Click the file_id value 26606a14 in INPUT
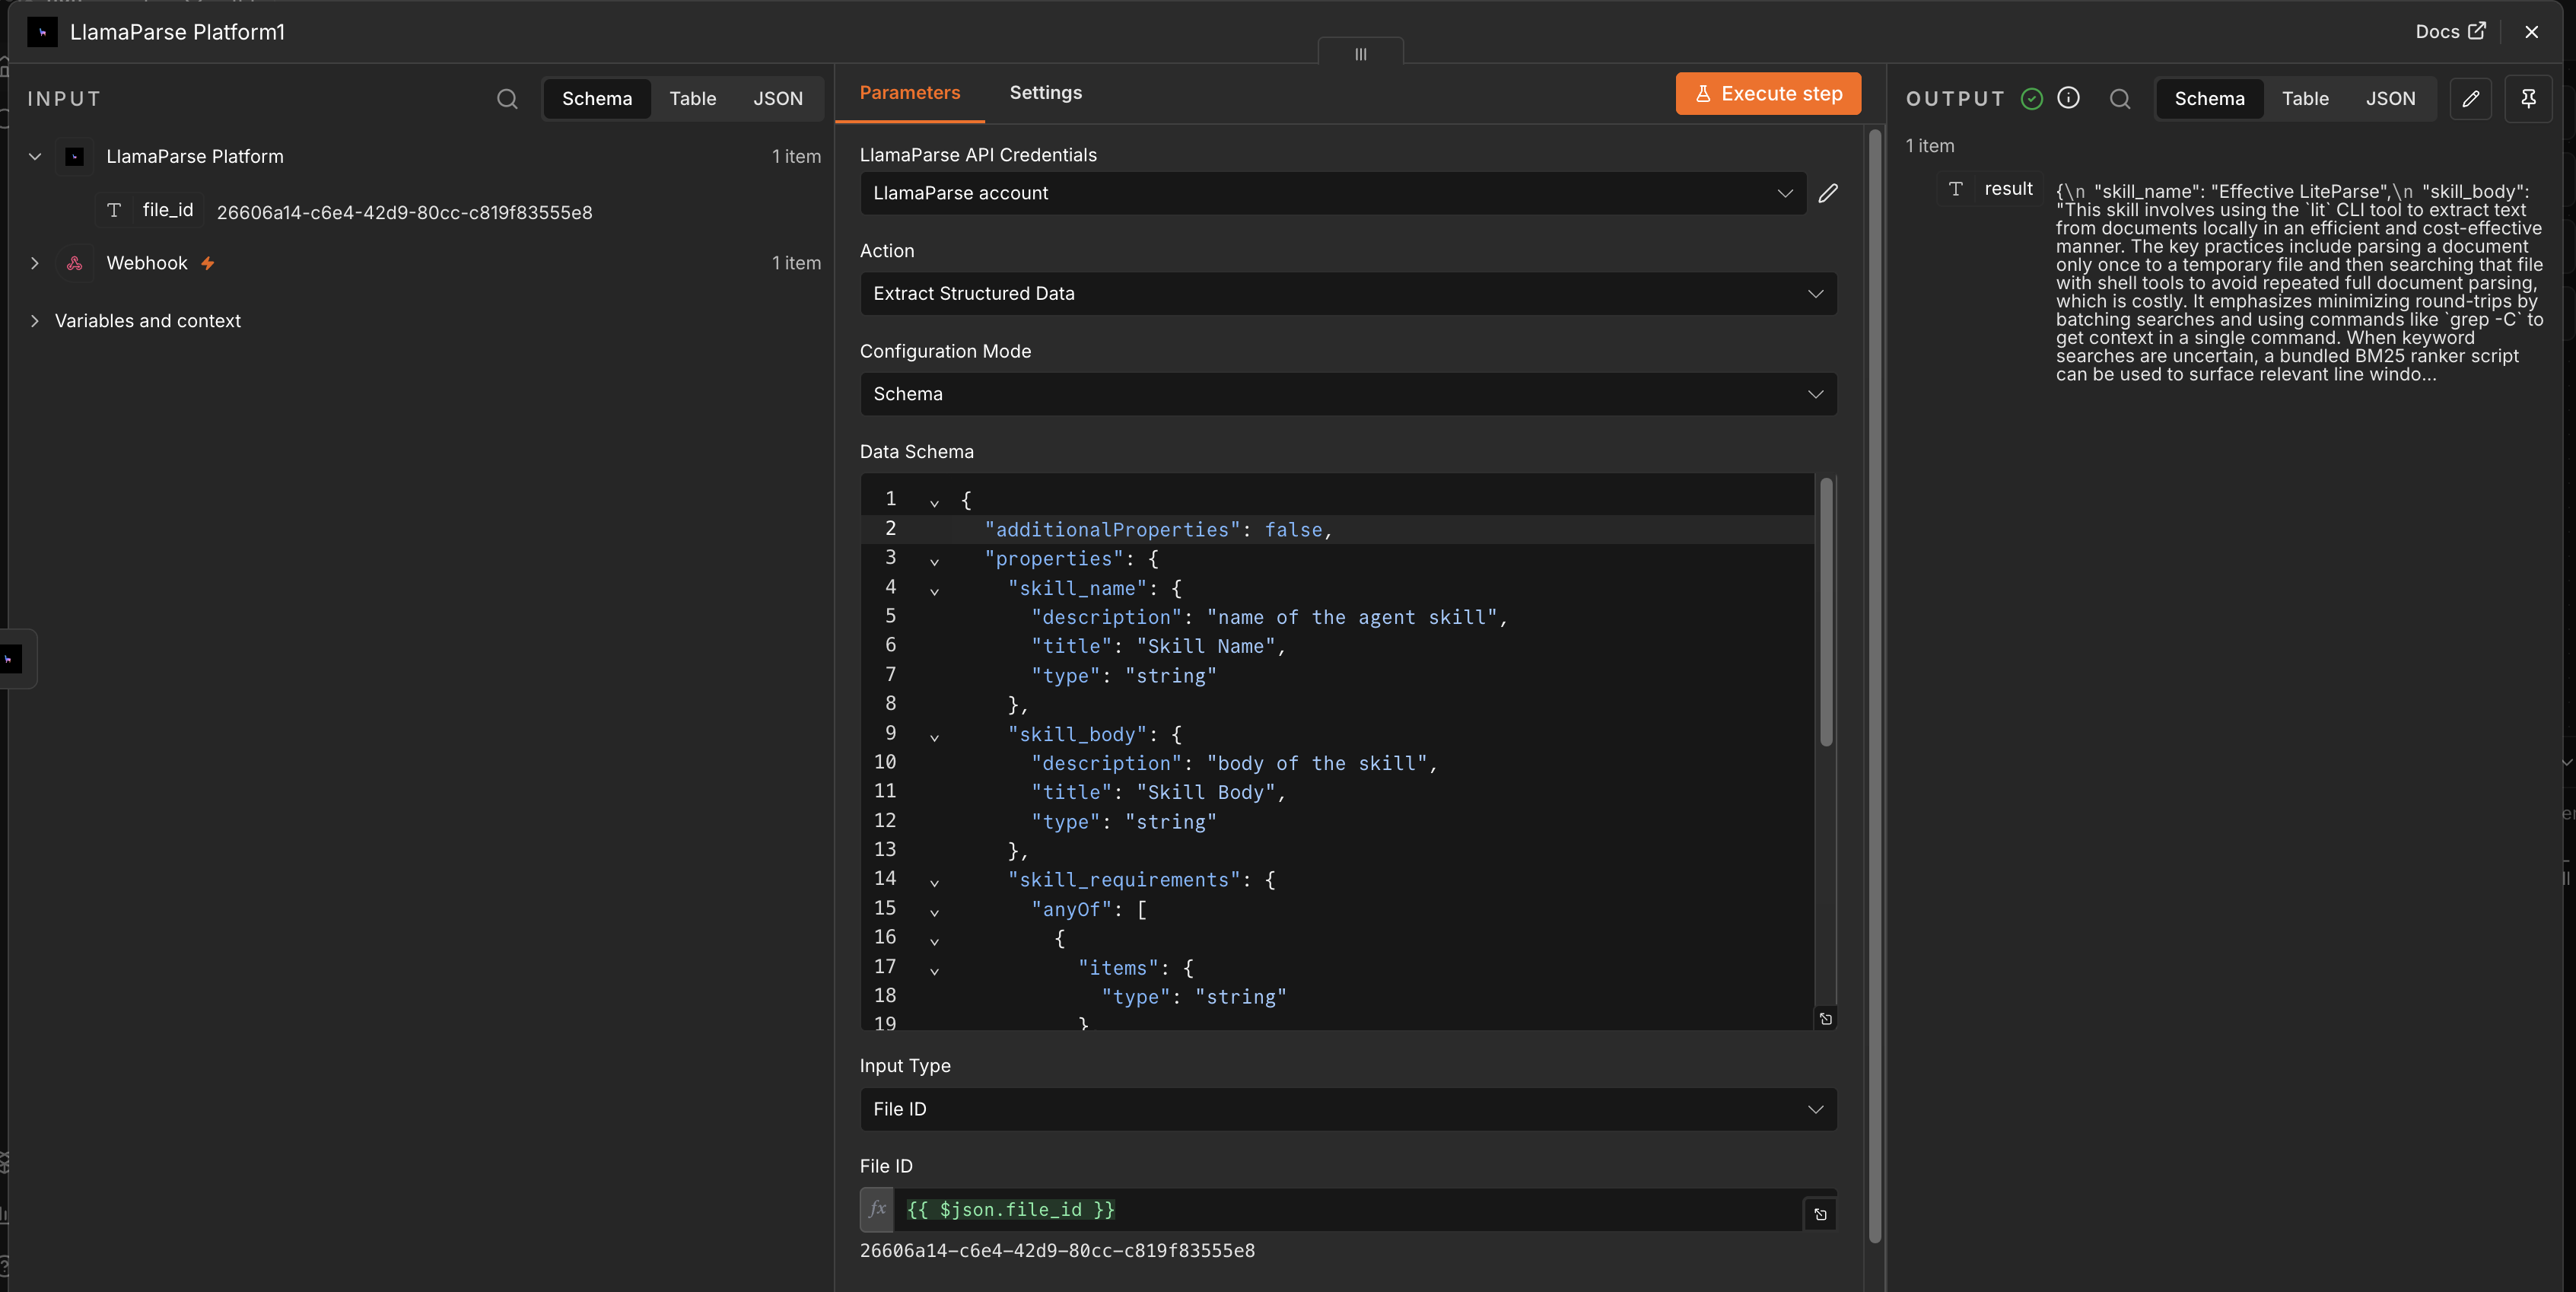Screen dimensions: 2576x1292 (404, 212)
